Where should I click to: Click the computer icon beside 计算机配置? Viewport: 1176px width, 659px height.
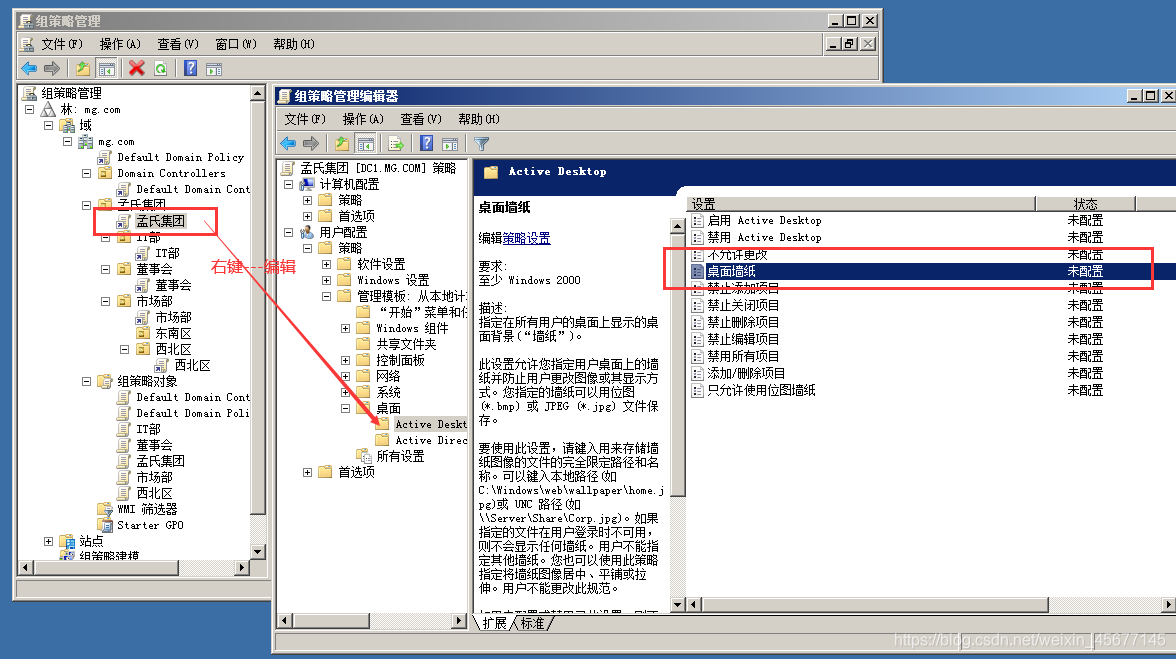click(307, 184)
